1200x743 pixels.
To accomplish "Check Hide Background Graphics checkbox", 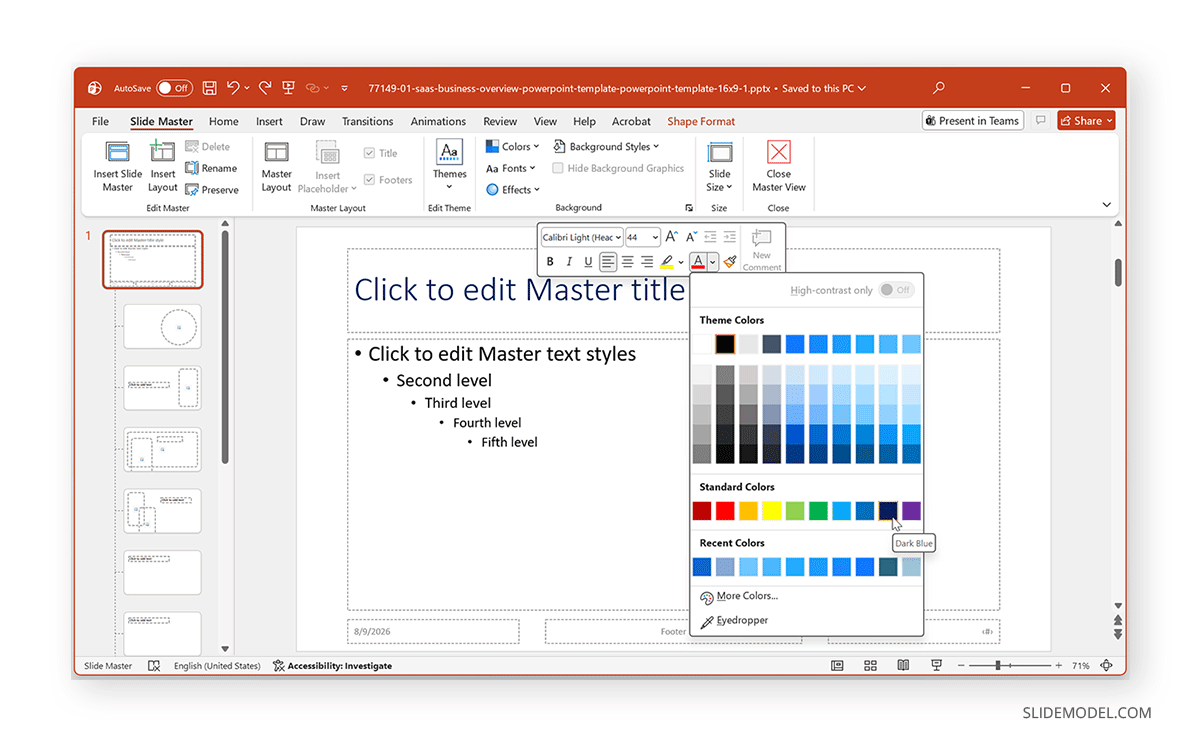I will point(558,168).
